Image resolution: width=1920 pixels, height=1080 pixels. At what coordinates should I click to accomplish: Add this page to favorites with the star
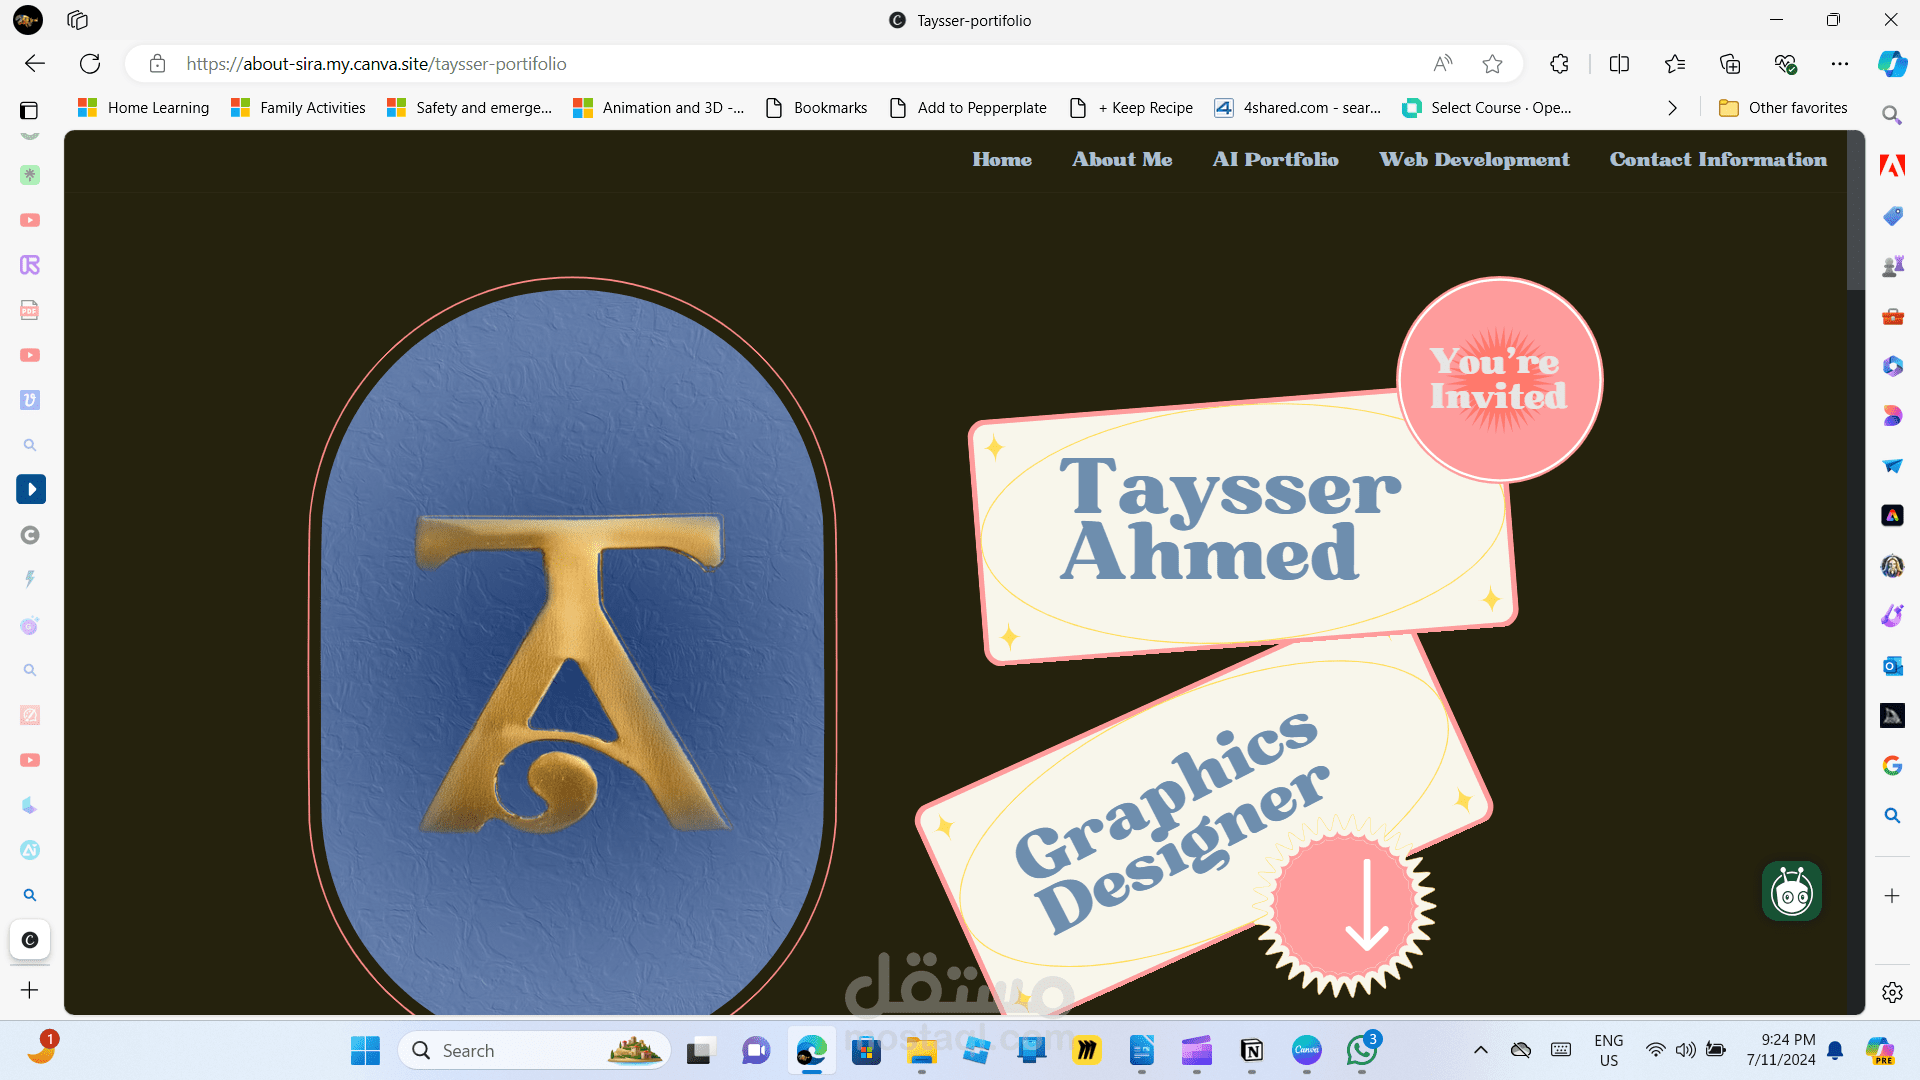(x=1492, y=64)
